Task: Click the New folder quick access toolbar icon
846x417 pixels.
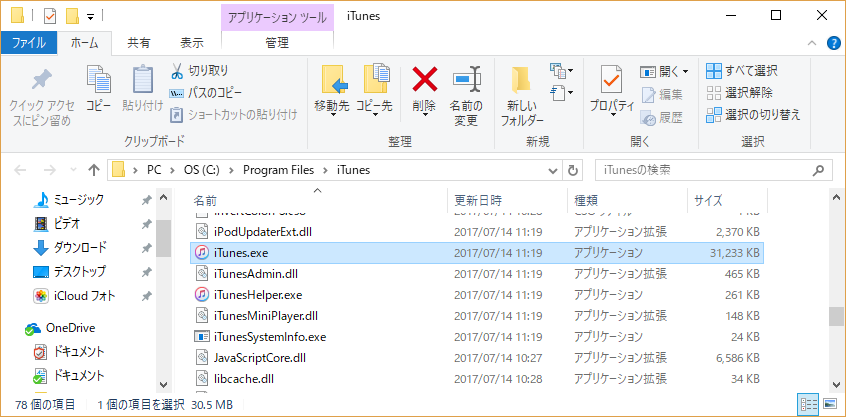Action: [72, 16]
